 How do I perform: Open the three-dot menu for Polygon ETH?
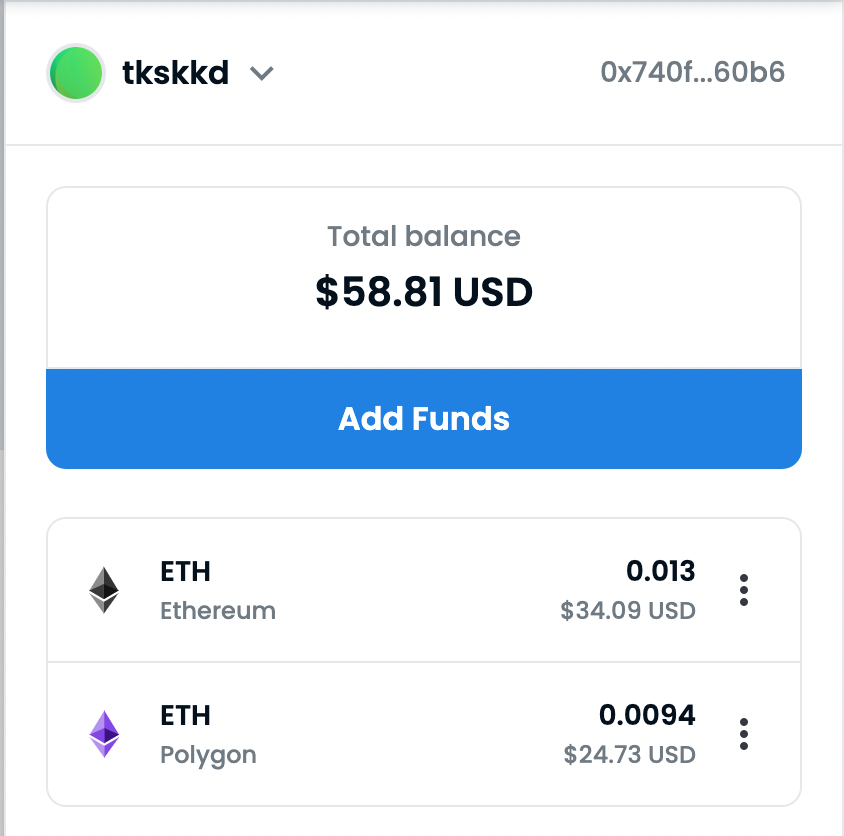[x=743, y=734]
